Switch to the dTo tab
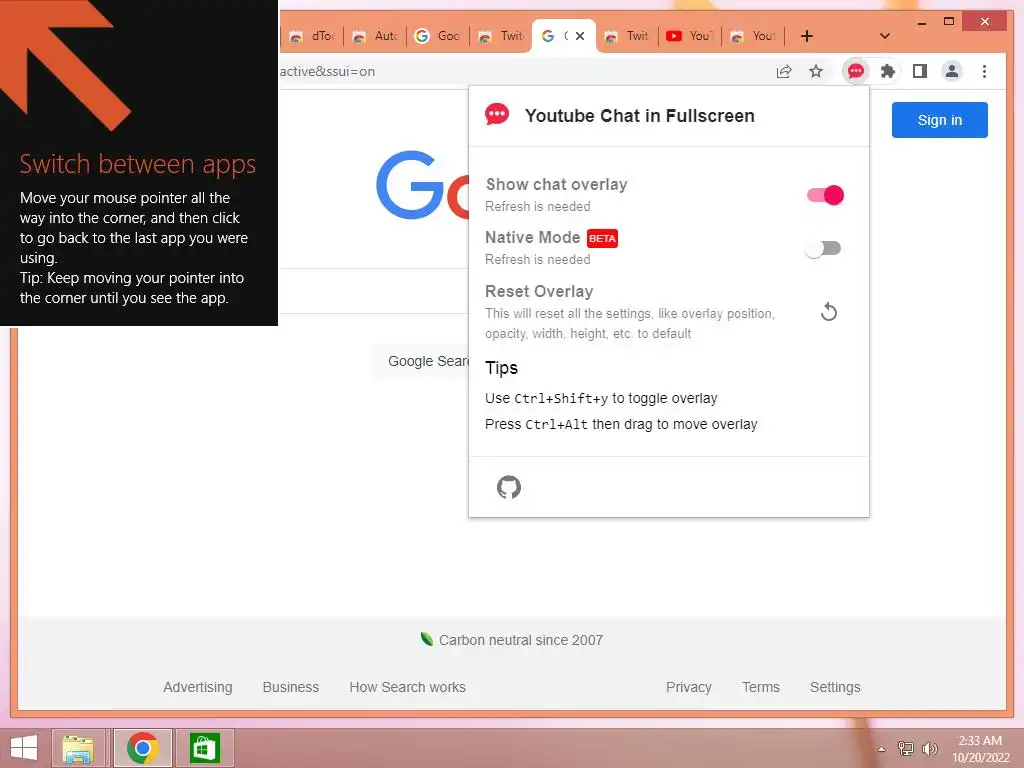Screen dimensions: 1024x768 point(312,36)
